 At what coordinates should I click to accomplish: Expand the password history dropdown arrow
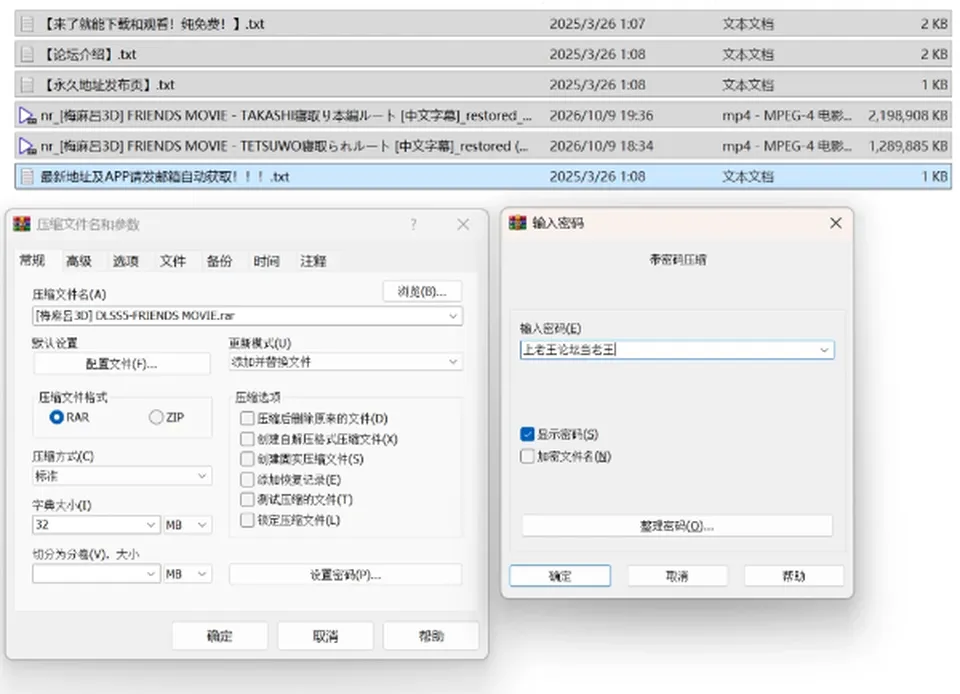824,349
